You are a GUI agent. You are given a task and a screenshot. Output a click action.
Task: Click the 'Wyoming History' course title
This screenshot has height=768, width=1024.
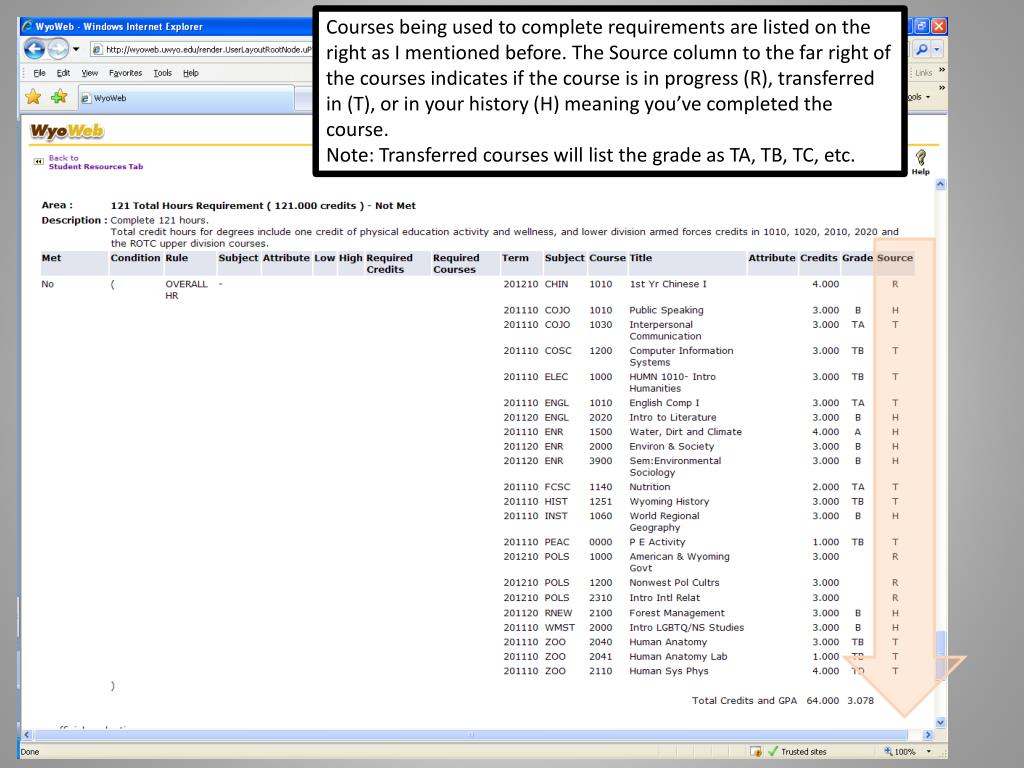tap(669, 502)
